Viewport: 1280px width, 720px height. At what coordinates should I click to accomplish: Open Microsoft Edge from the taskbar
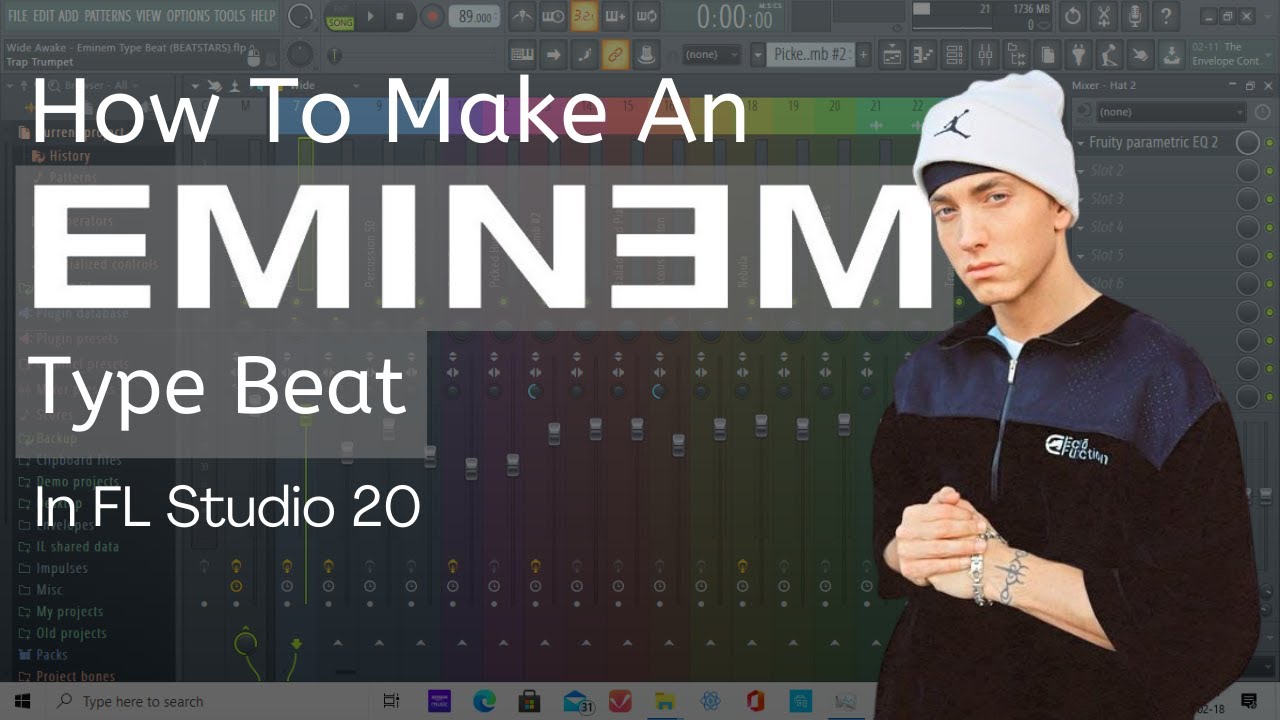484,701
